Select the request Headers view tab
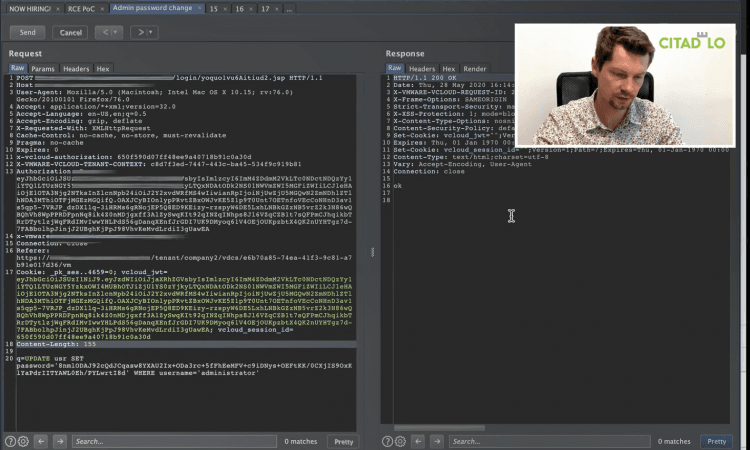750x450 pixels. (x=76, y=69)
